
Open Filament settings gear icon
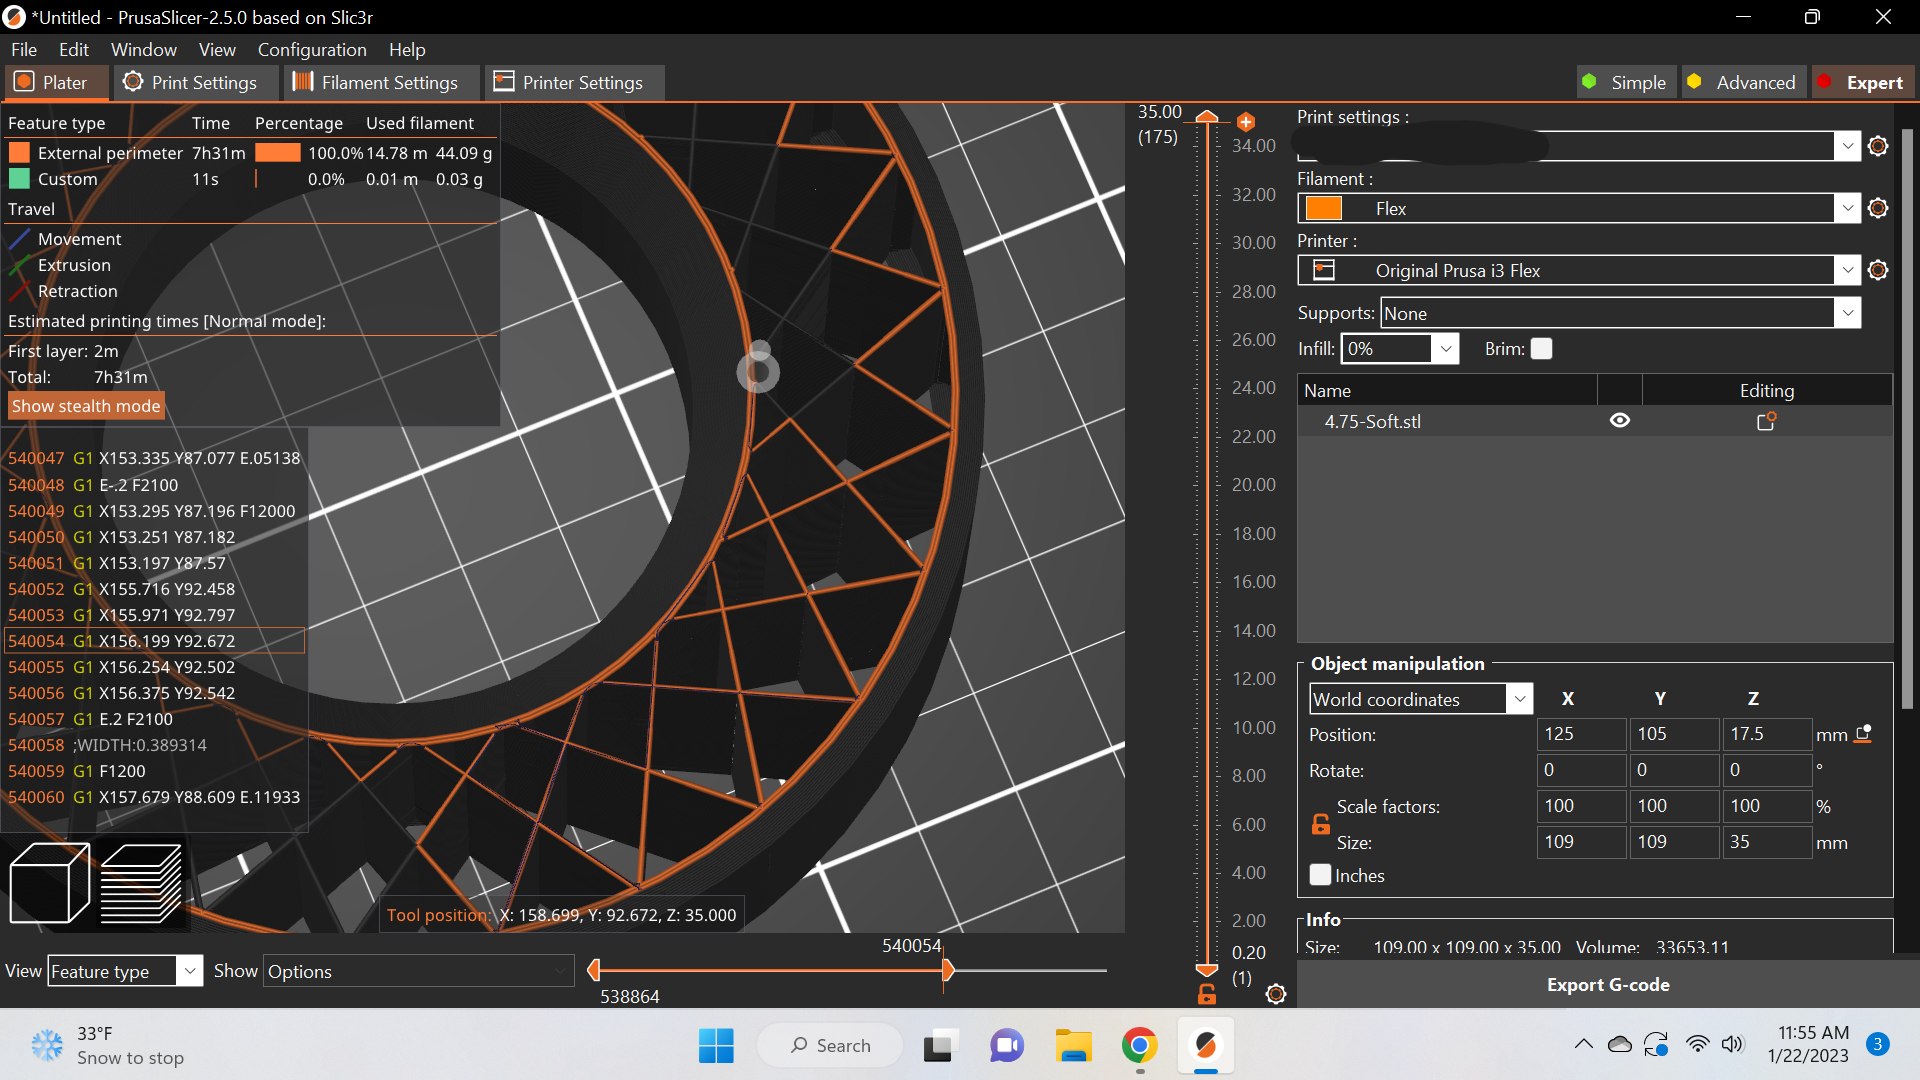coord(1877,208)
